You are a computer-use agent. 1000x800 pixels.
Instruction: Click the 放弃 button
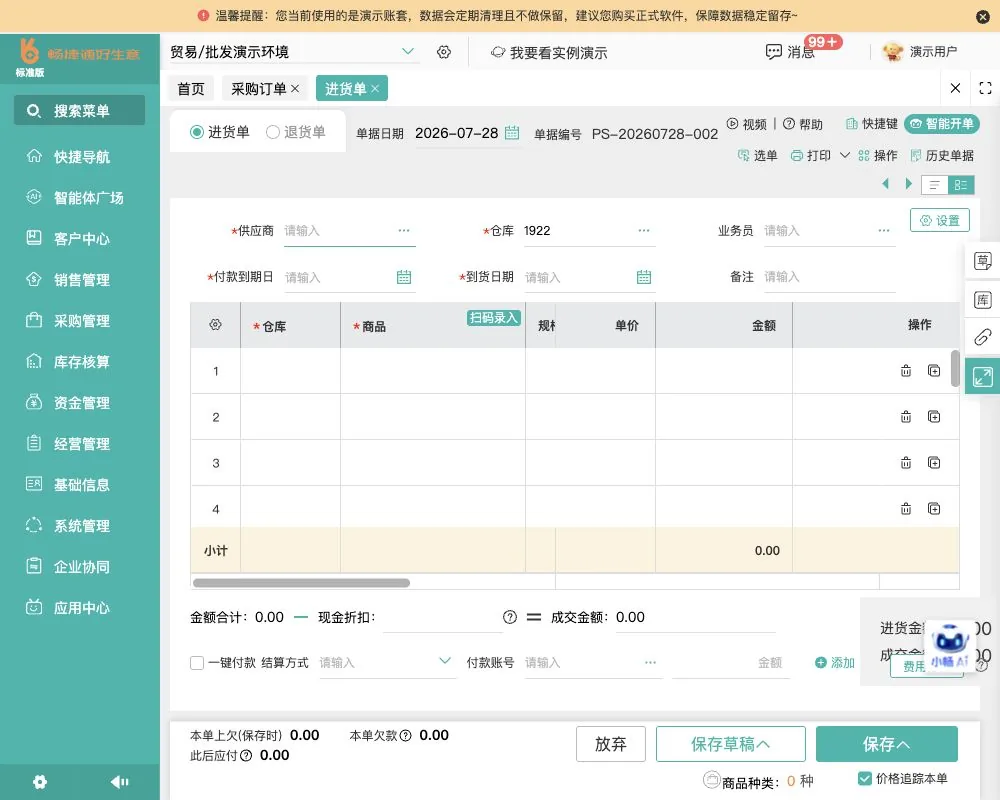point(610,744)
